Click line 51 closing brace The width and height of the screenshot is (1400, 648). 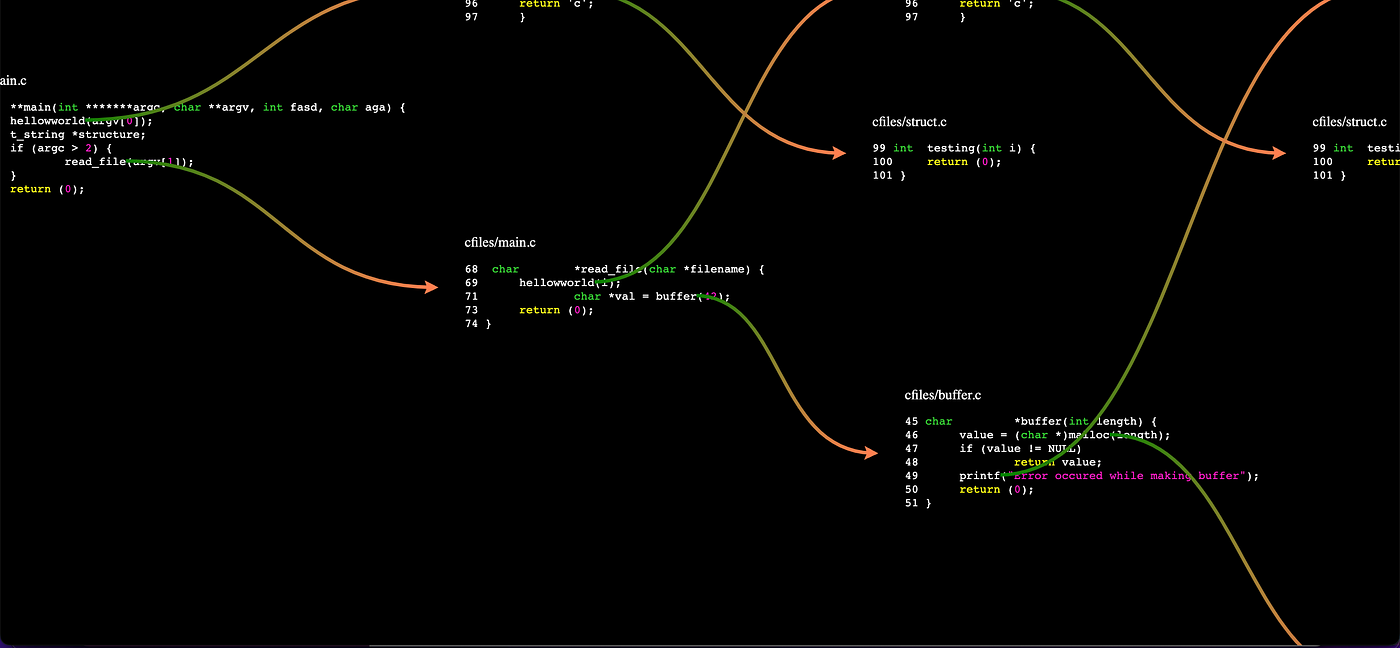(x=918, y=503)
